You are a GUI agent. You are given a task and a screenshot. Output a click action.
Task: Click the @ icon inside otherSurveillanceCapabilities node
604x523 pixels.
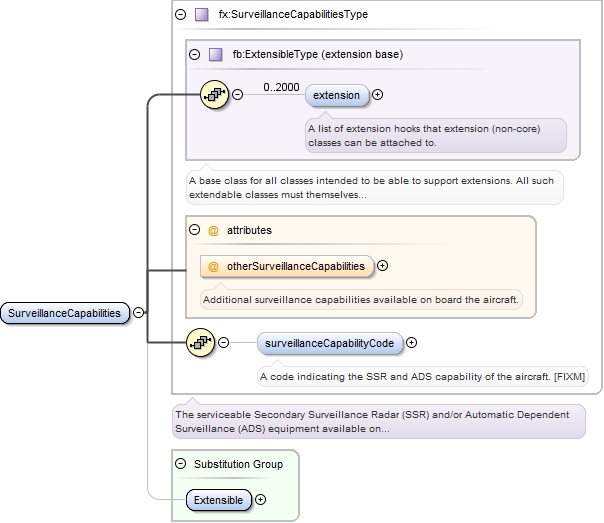pyautogui.click(x=213, y=266)
